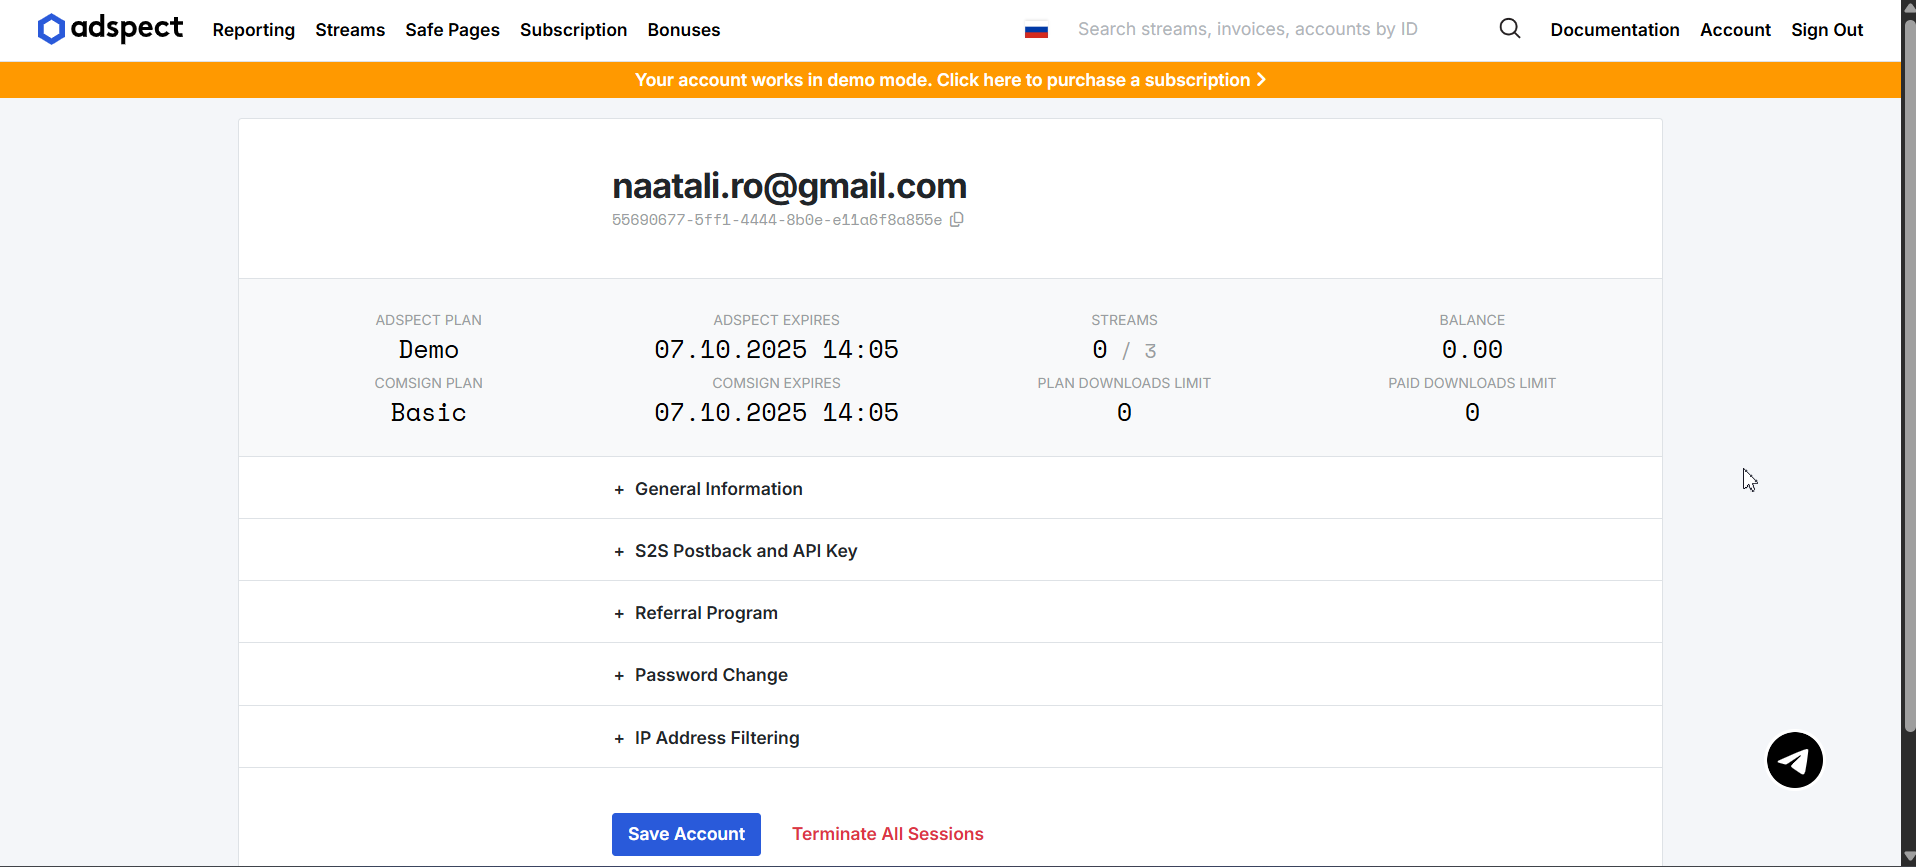Expand S2S Postback and API Key
This screenshot has height=867, width=1916.
point(745,551)
